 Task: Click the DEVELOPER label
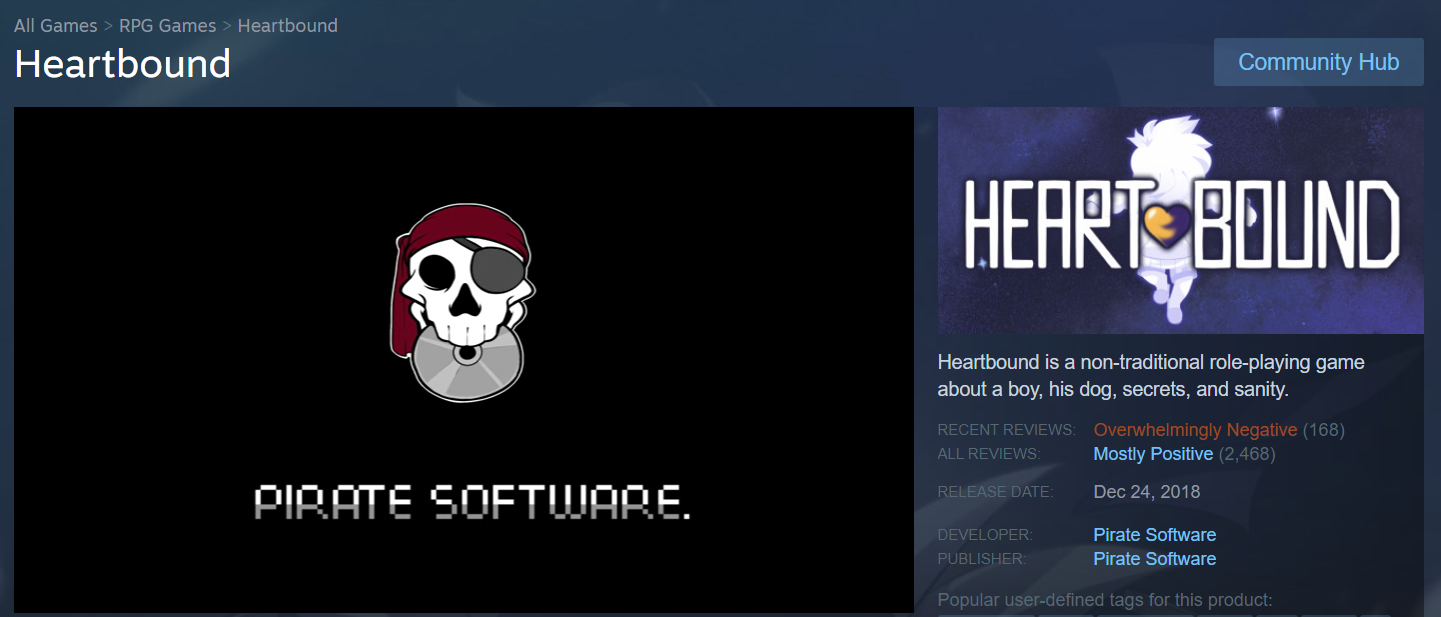(x=985, y=535)
